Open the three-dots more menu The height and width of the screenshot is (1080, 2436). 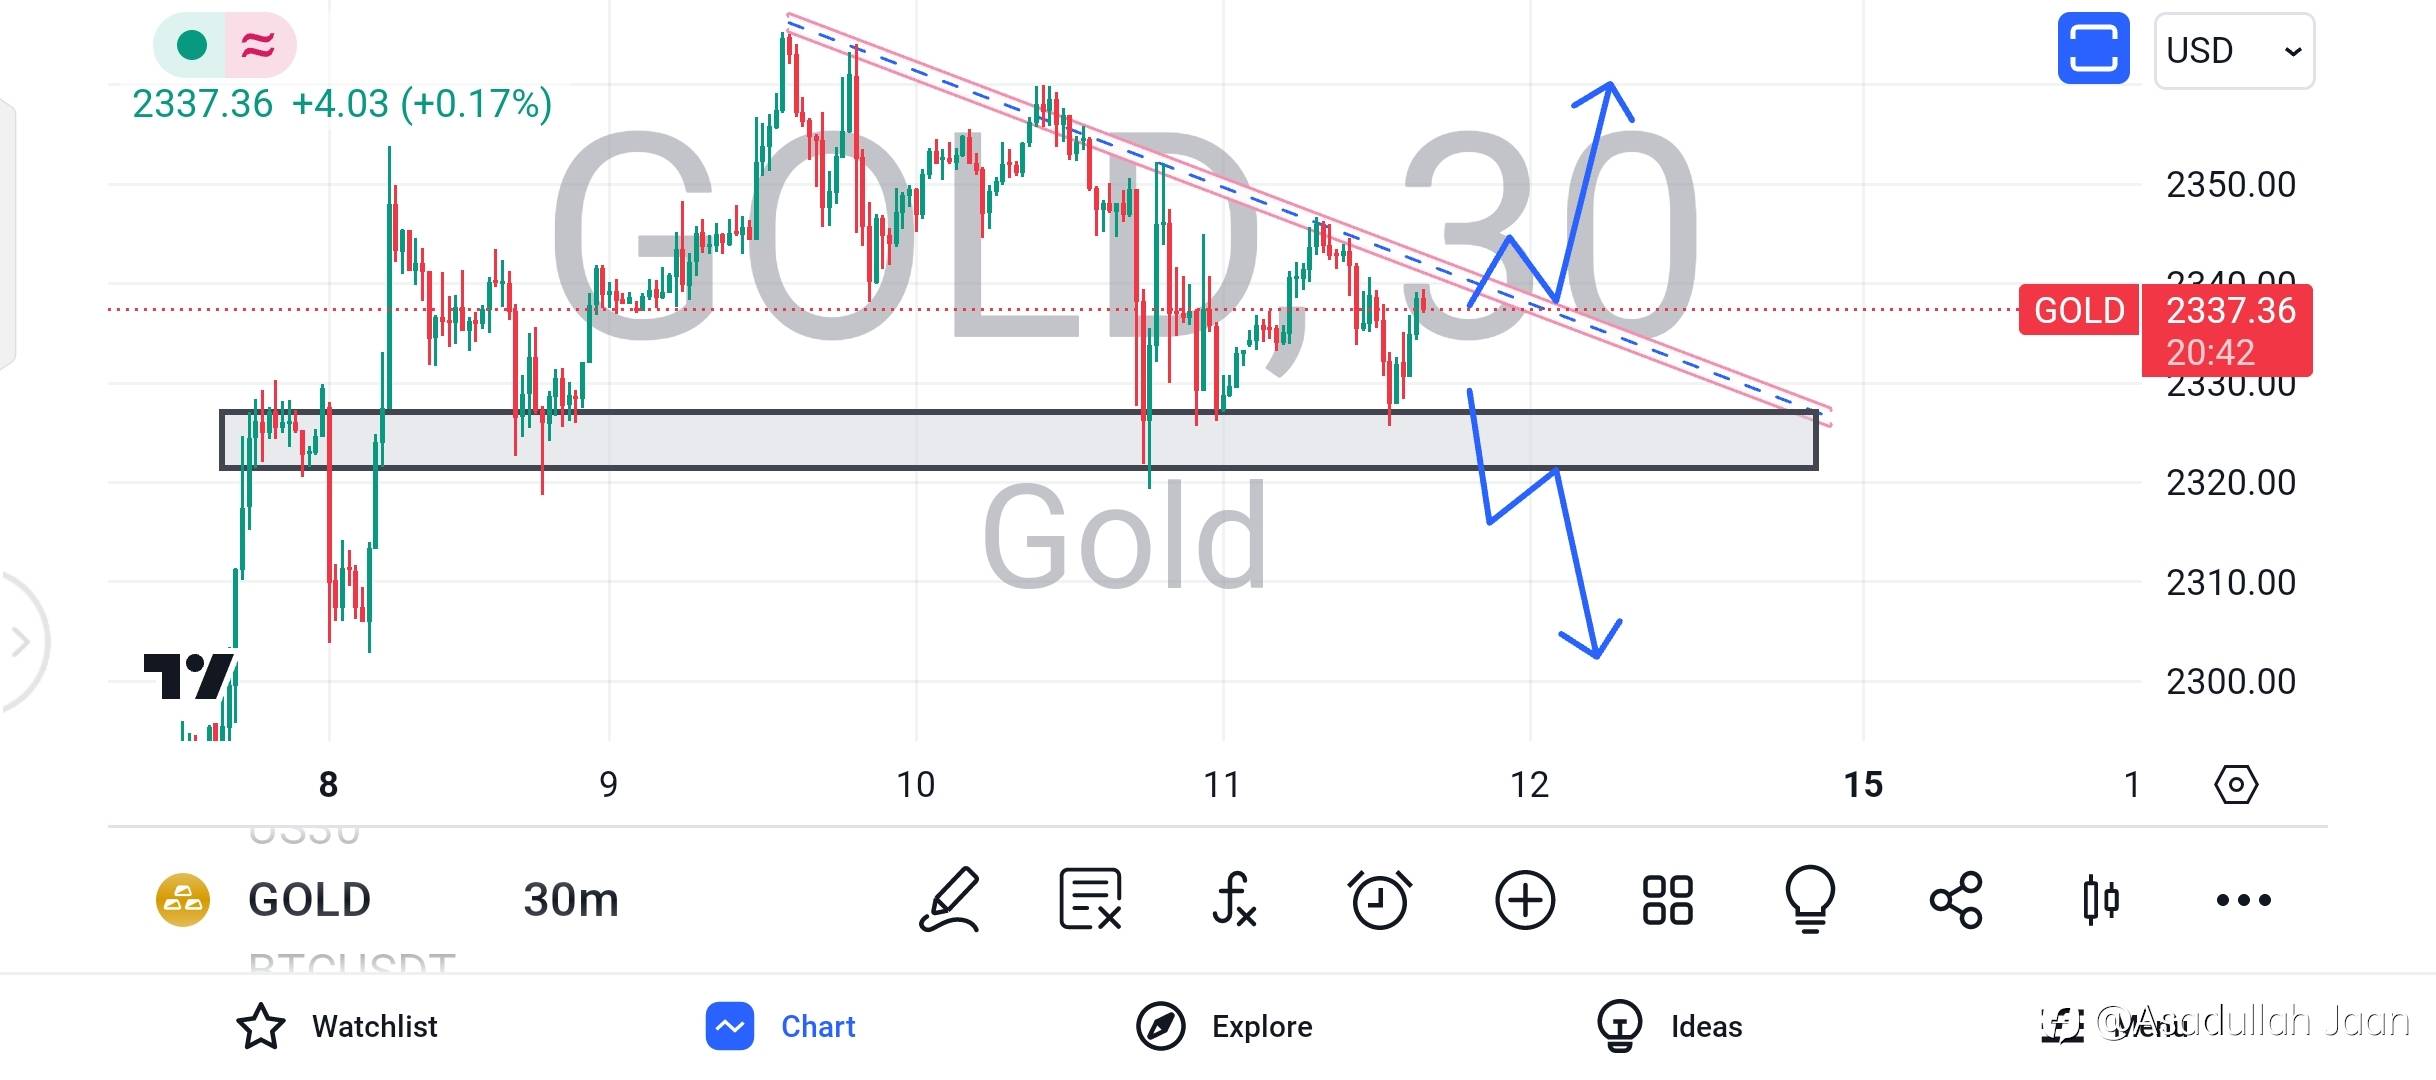pos(2244,900)
